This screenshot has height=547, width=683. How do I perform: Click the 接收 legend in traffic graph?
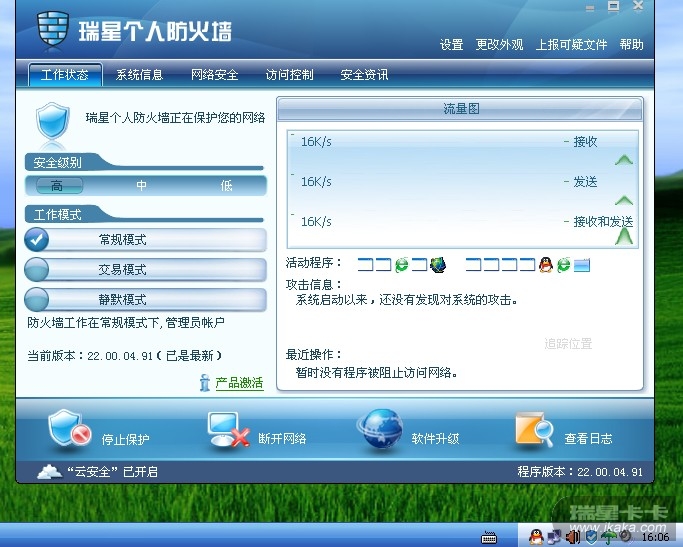585,142
